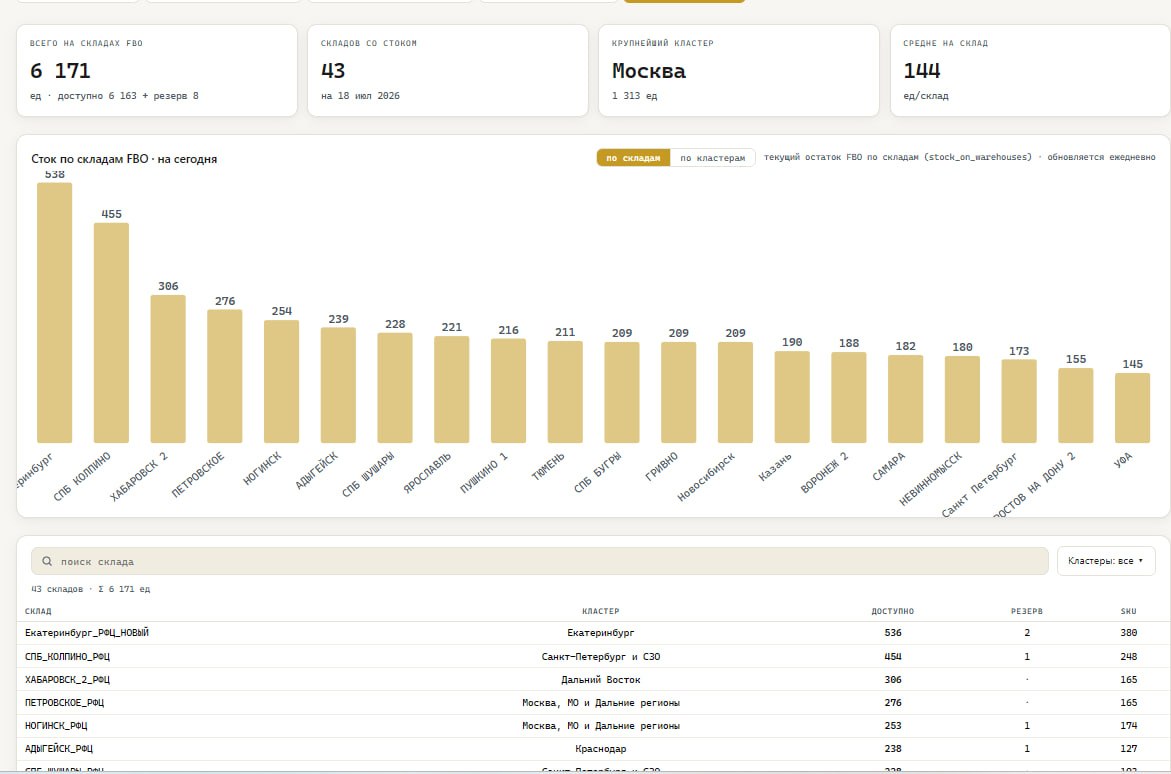1171x774 pixels.
Task: Select the ПЕТРОВСКОЕ_РФЦ warehouse name
Action: [x=64, y=703]
